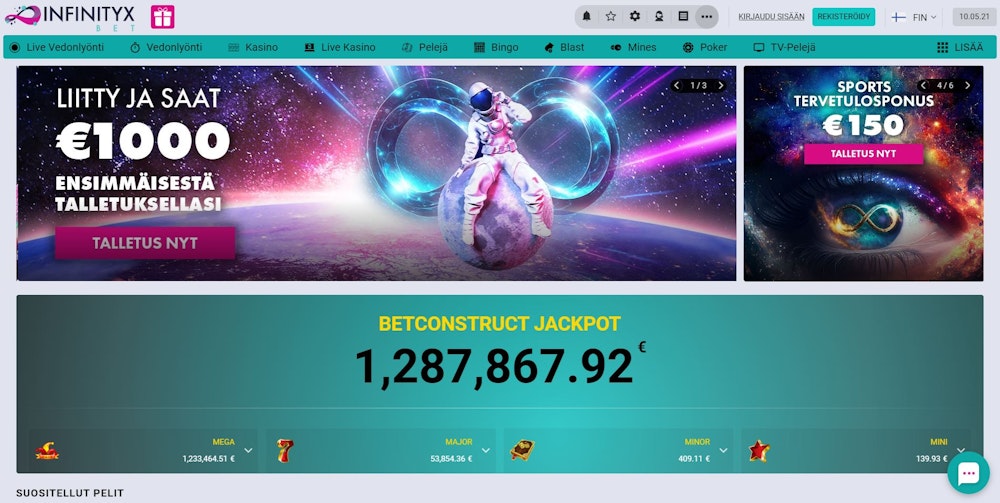Click the support agent headset icon
The height and width of the screenshot is (503, 1000).
(659, 17)
